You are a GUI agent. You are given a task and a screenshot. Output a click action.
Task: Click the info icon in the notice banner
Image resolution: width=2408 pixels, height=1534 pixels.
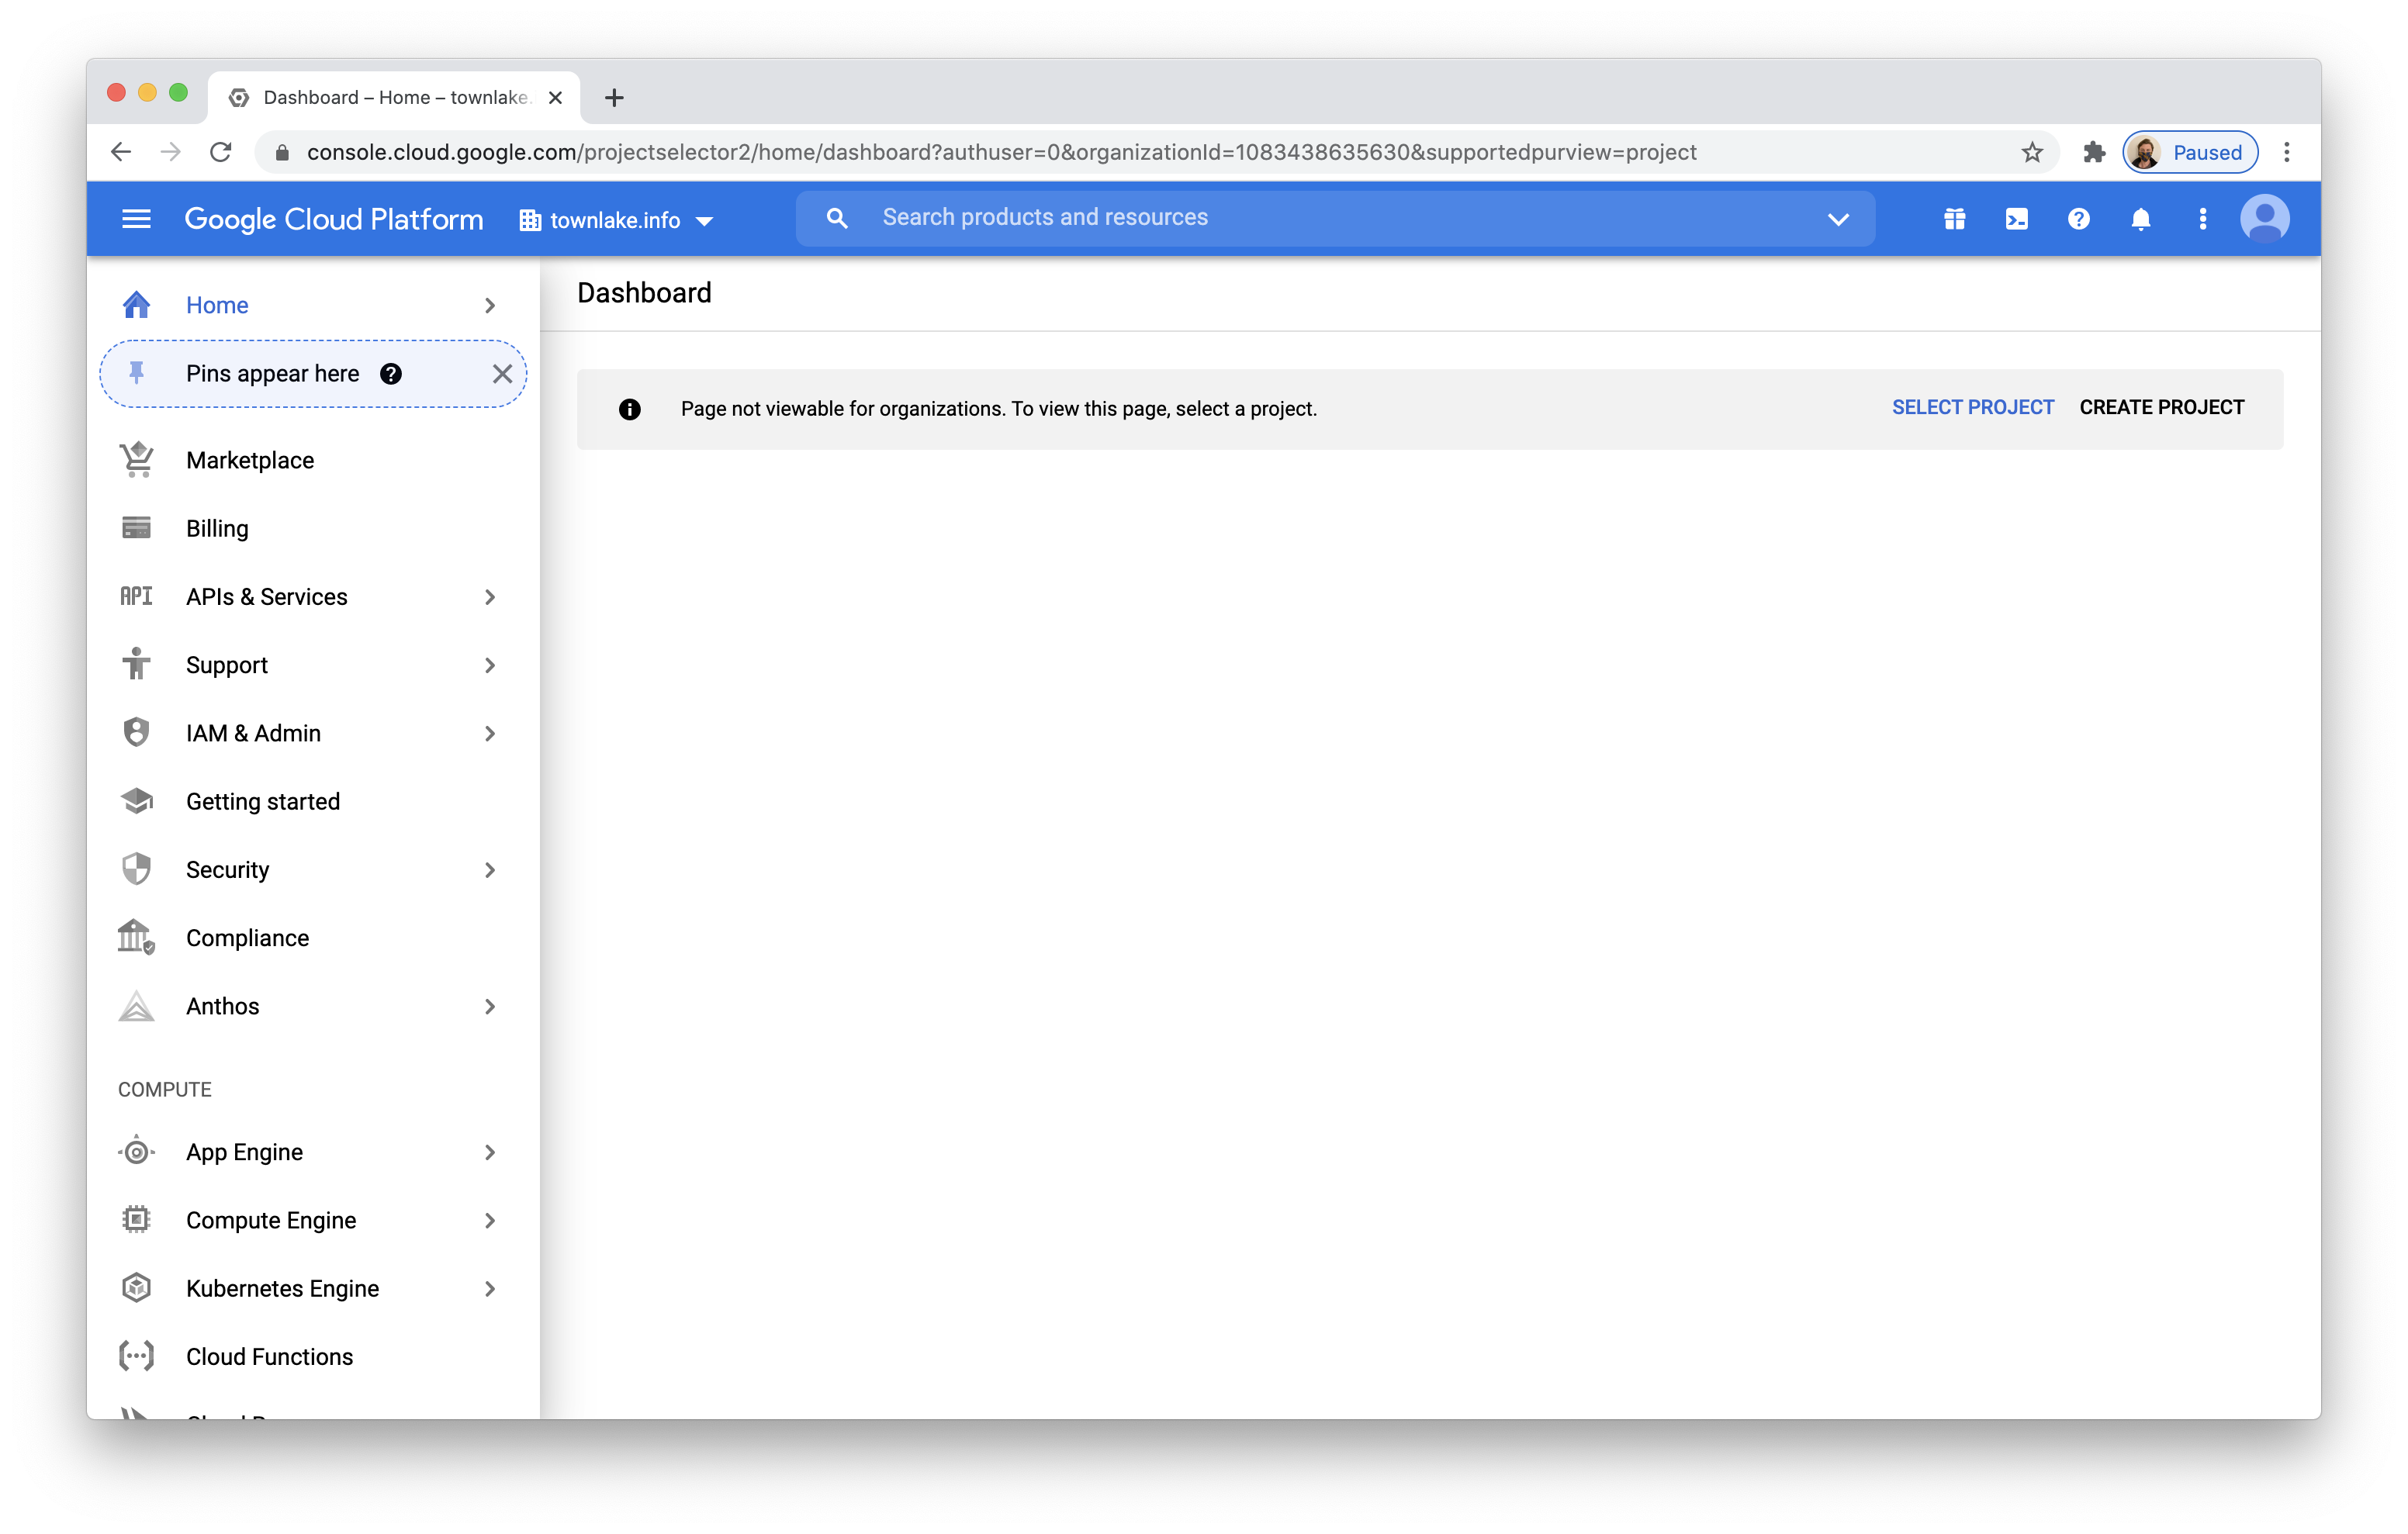click(629, 409)
